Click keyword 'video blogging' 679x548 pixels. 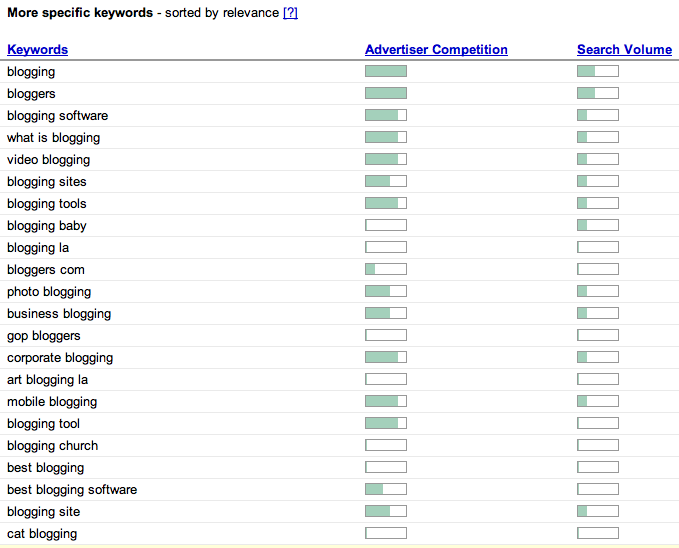pos(48,160)
